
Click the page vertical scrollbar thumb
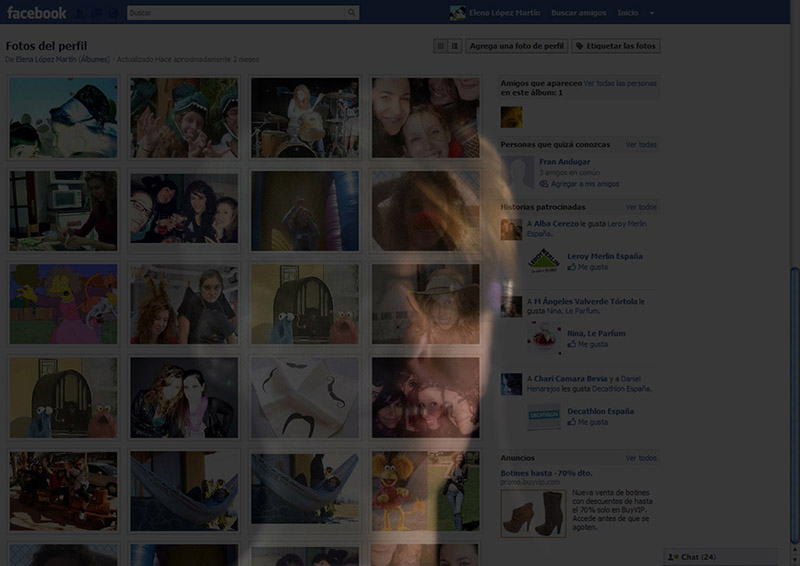pyautogui.click(x=795, y=400)
